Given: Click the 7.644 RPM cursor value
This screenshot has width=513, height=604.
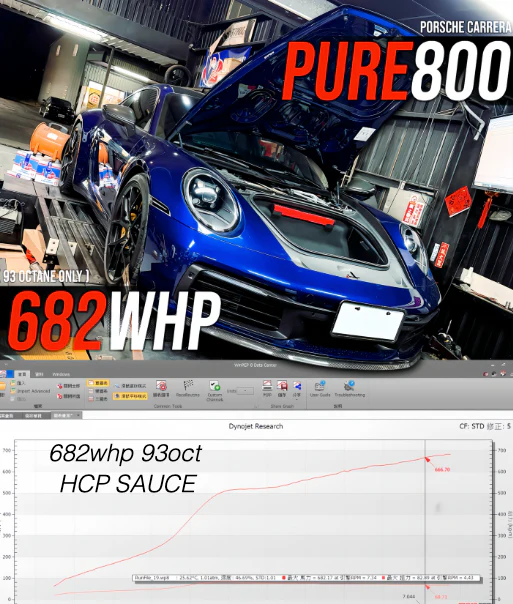Looking at the screenshot, I should pos(409,597).
